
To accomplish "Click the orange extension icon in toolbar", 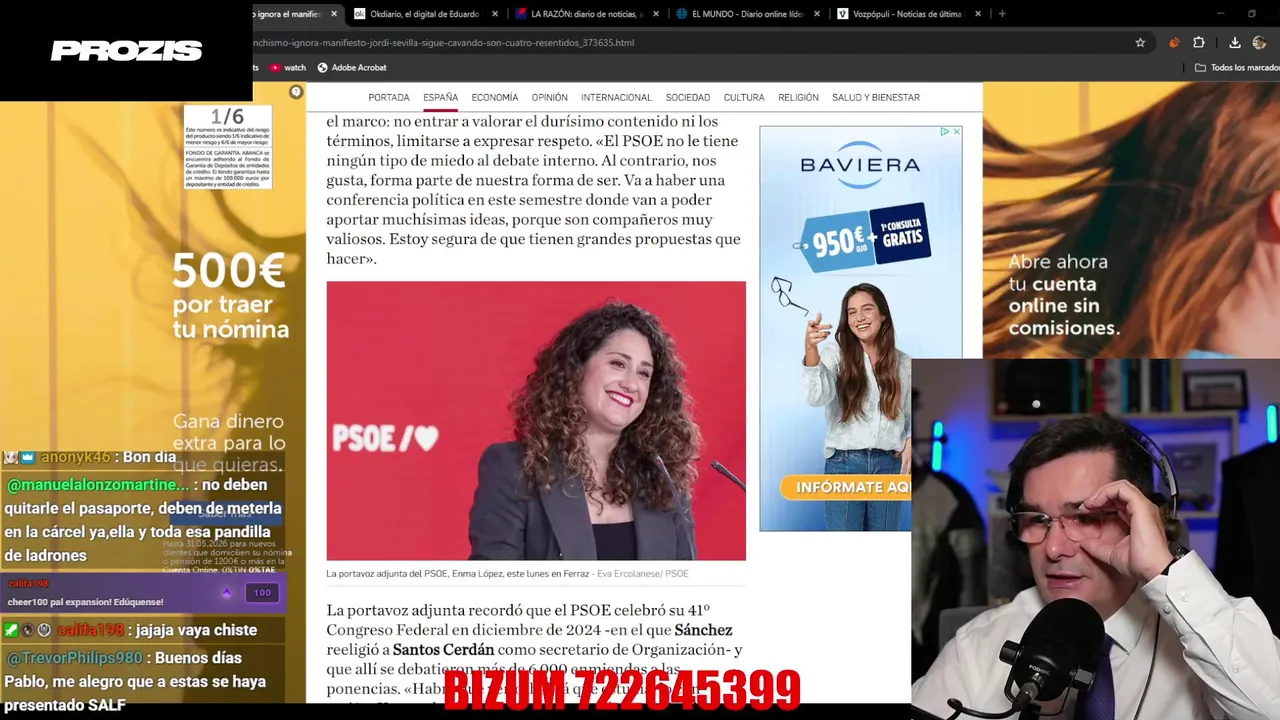I will tap(1174, 43).
